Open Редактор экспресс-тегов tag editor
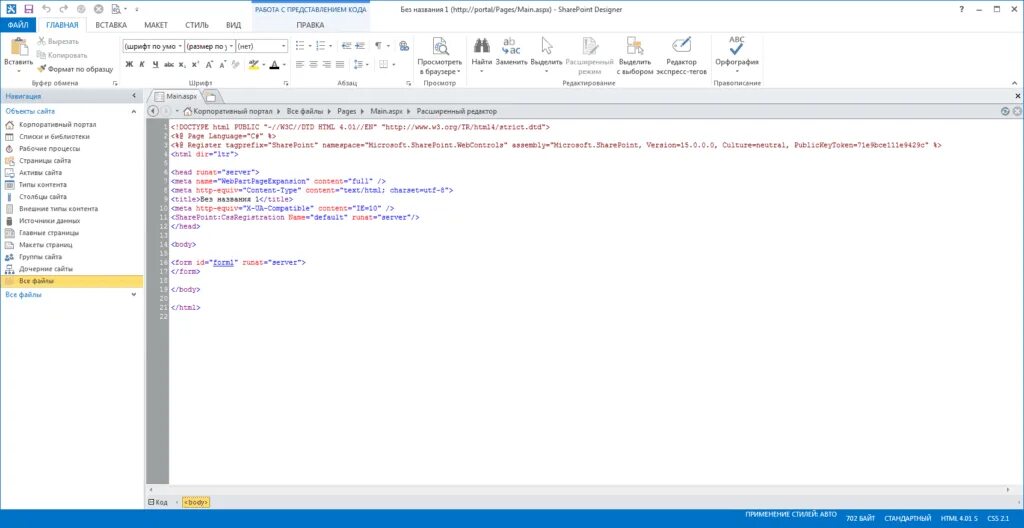The height and width of the screenshot is (528, 1024). [x=681, y=56]
